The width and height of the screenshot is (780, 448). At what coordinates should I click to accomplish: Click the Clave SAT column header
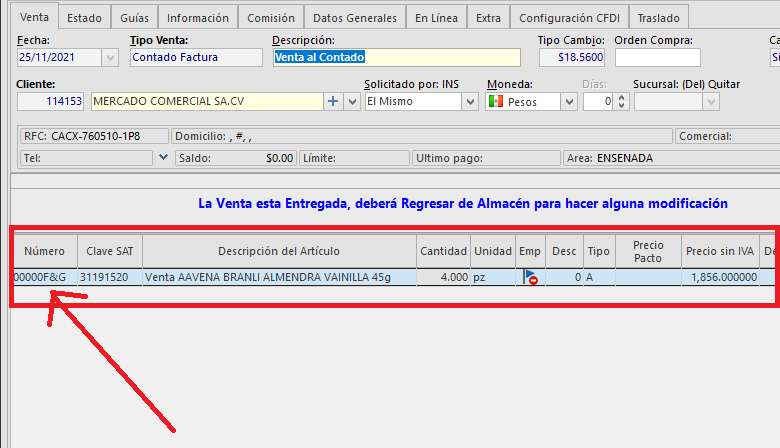coord(110,251)
